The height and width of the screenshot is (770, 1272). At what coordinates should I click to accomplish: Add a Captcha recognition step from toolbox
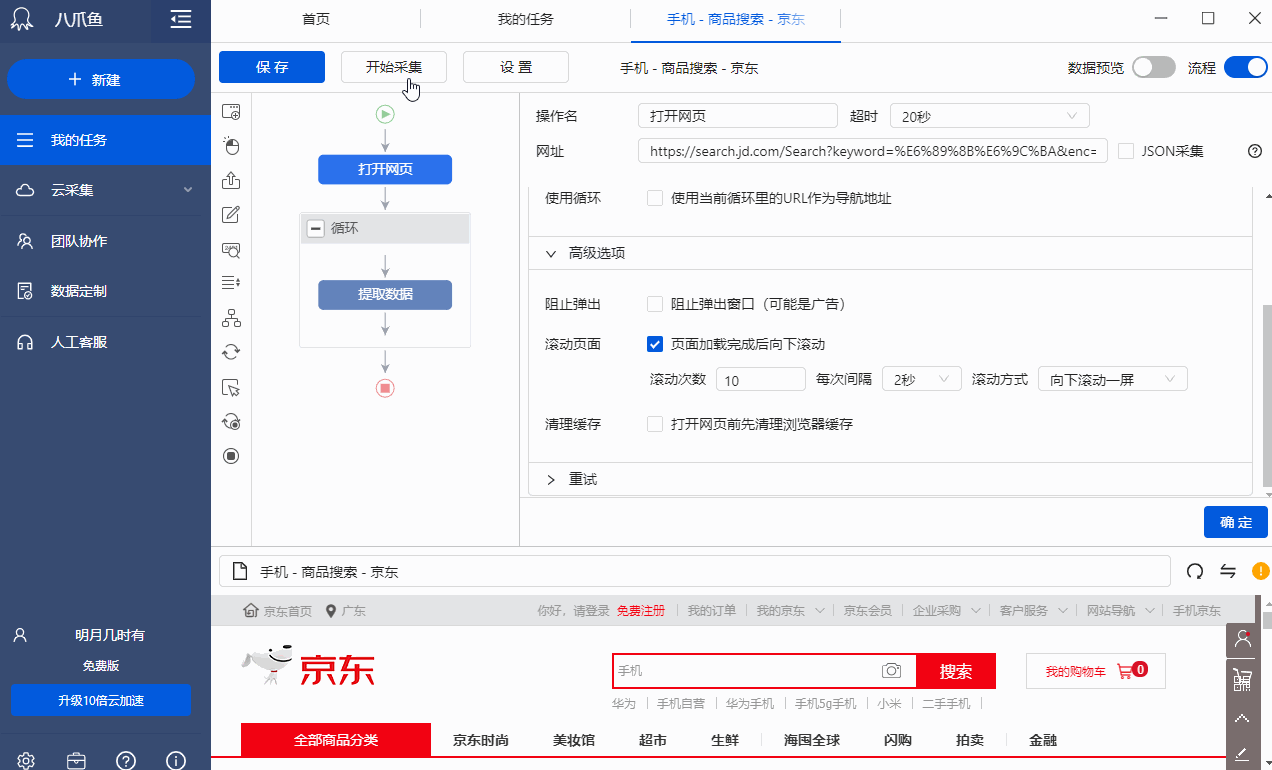click(231, 249)
